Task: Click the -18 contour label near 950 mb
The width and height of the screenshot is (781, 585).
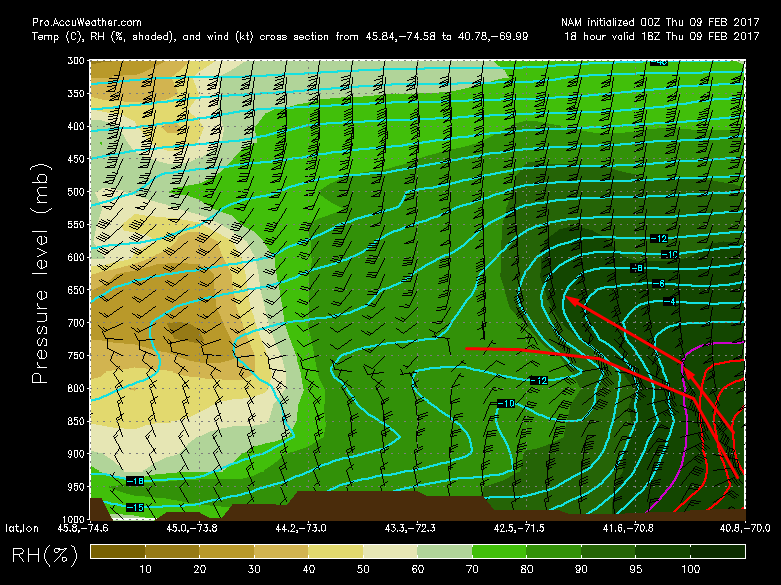Action: click(x=137, y=481)
